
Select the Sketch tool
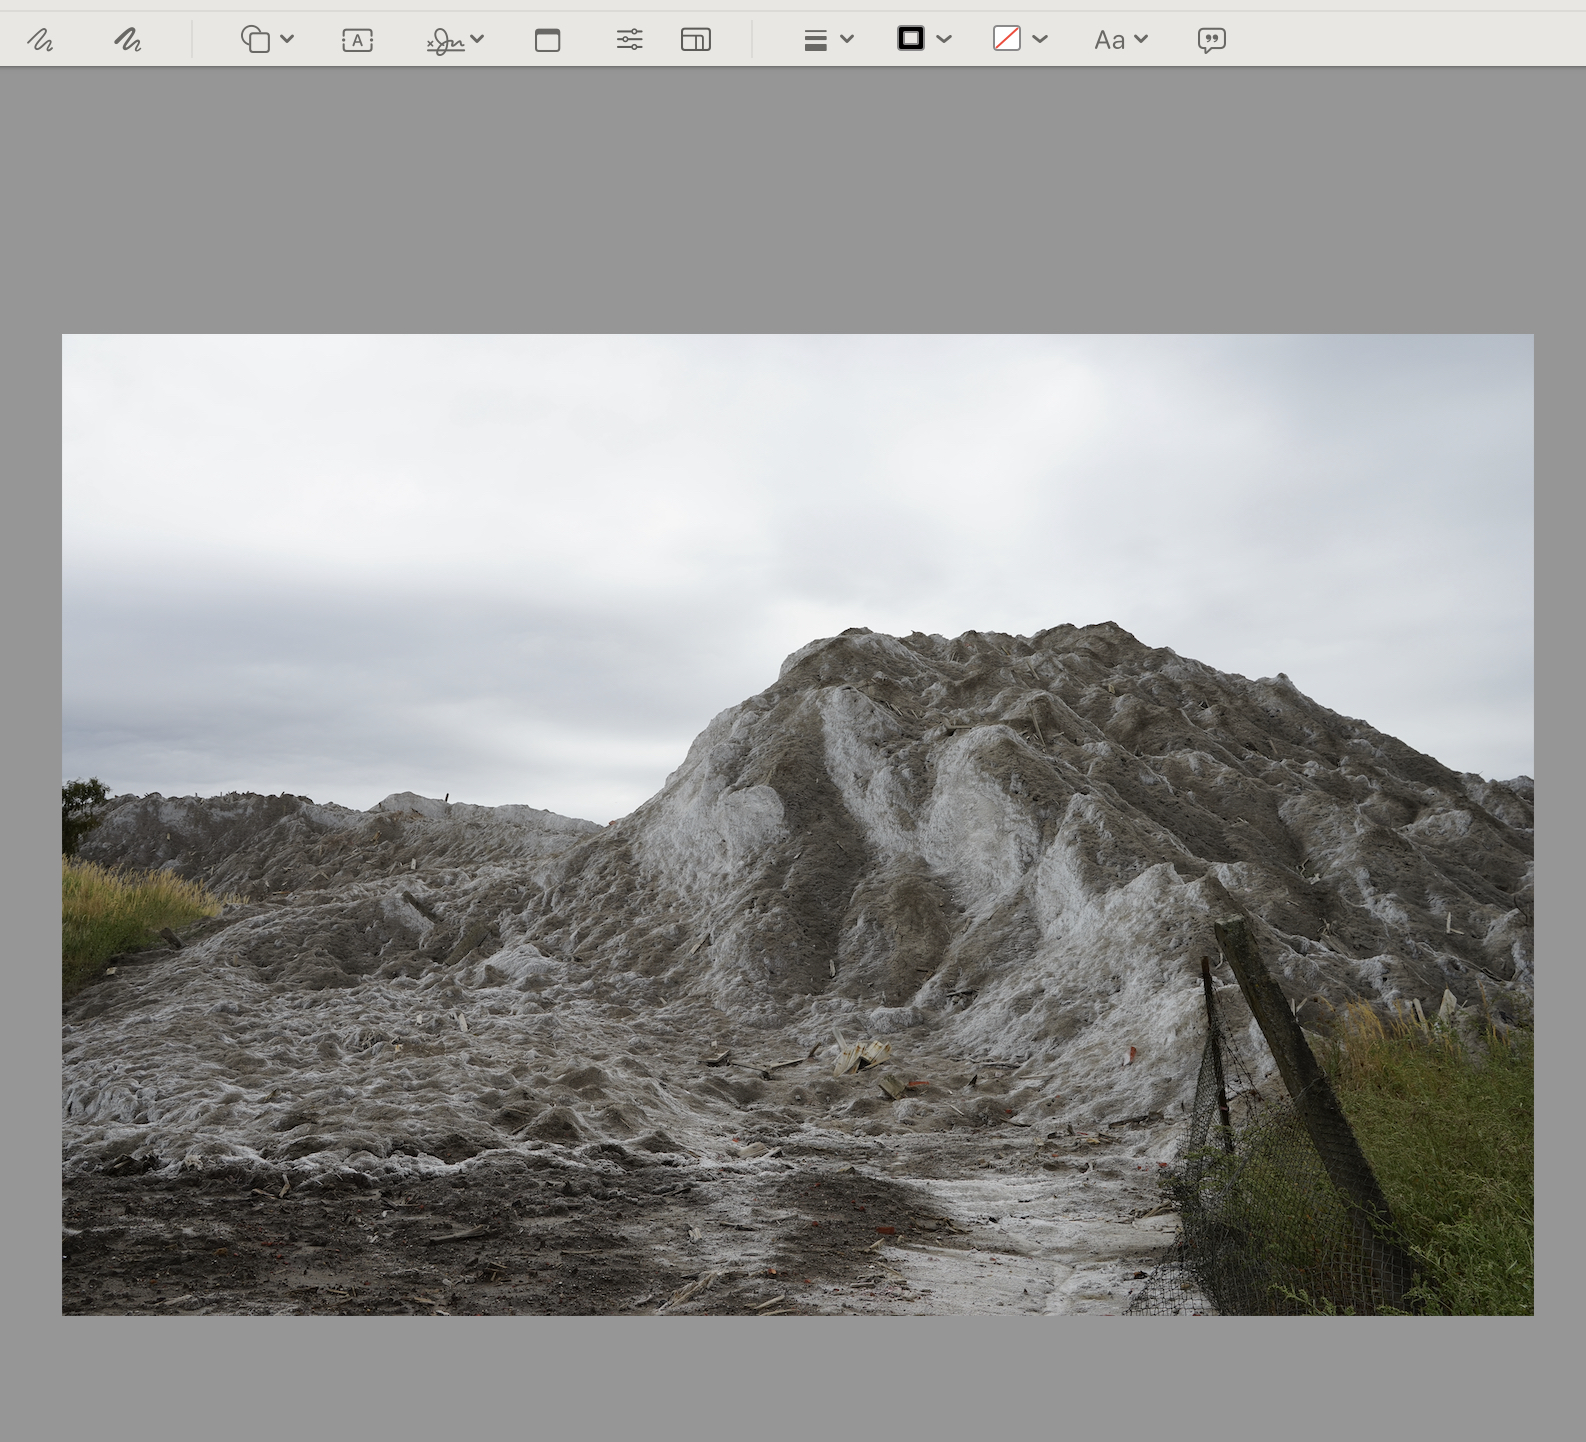(40, 40)
